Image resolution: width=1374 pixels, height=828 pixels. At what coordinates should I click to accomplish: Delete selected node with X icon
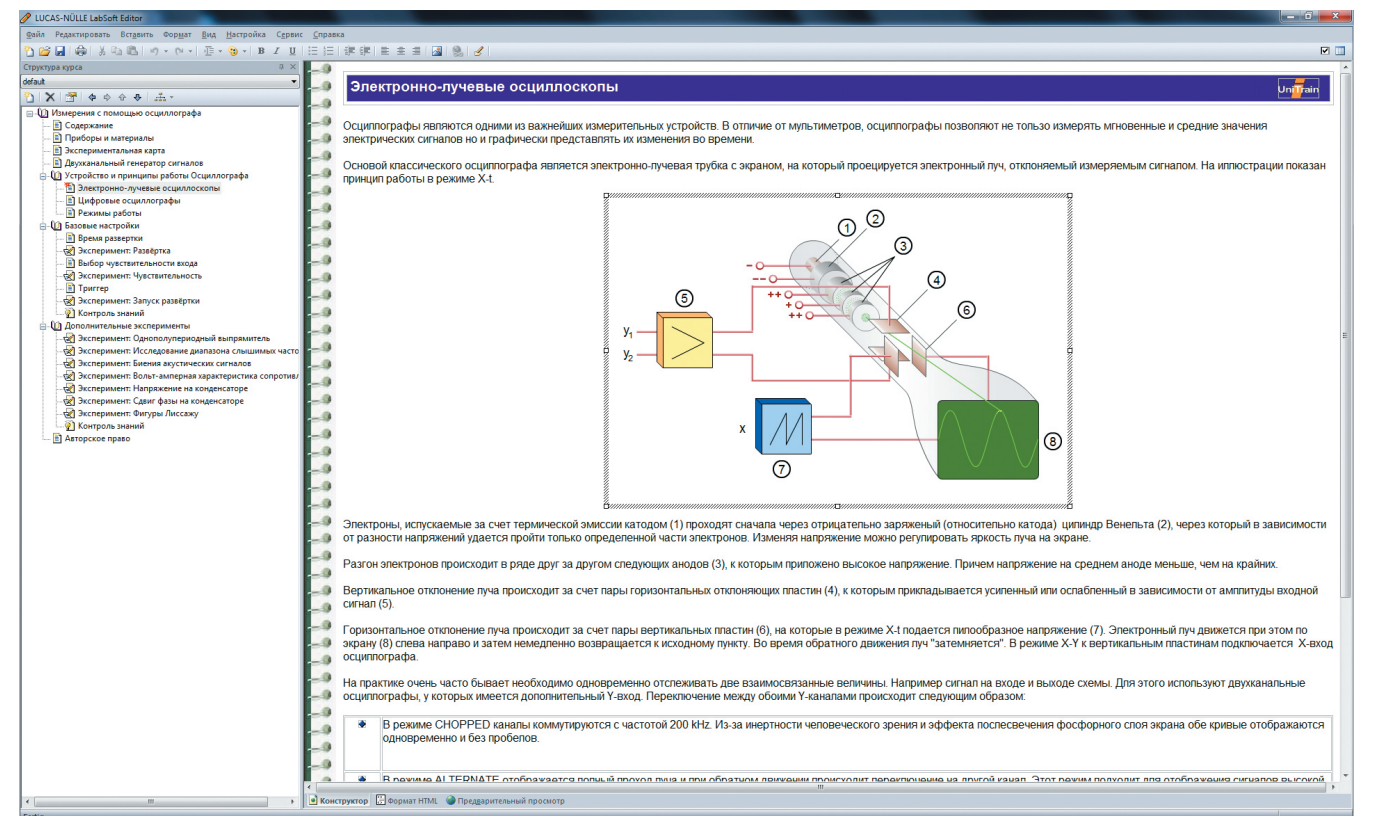coord(49,97)
